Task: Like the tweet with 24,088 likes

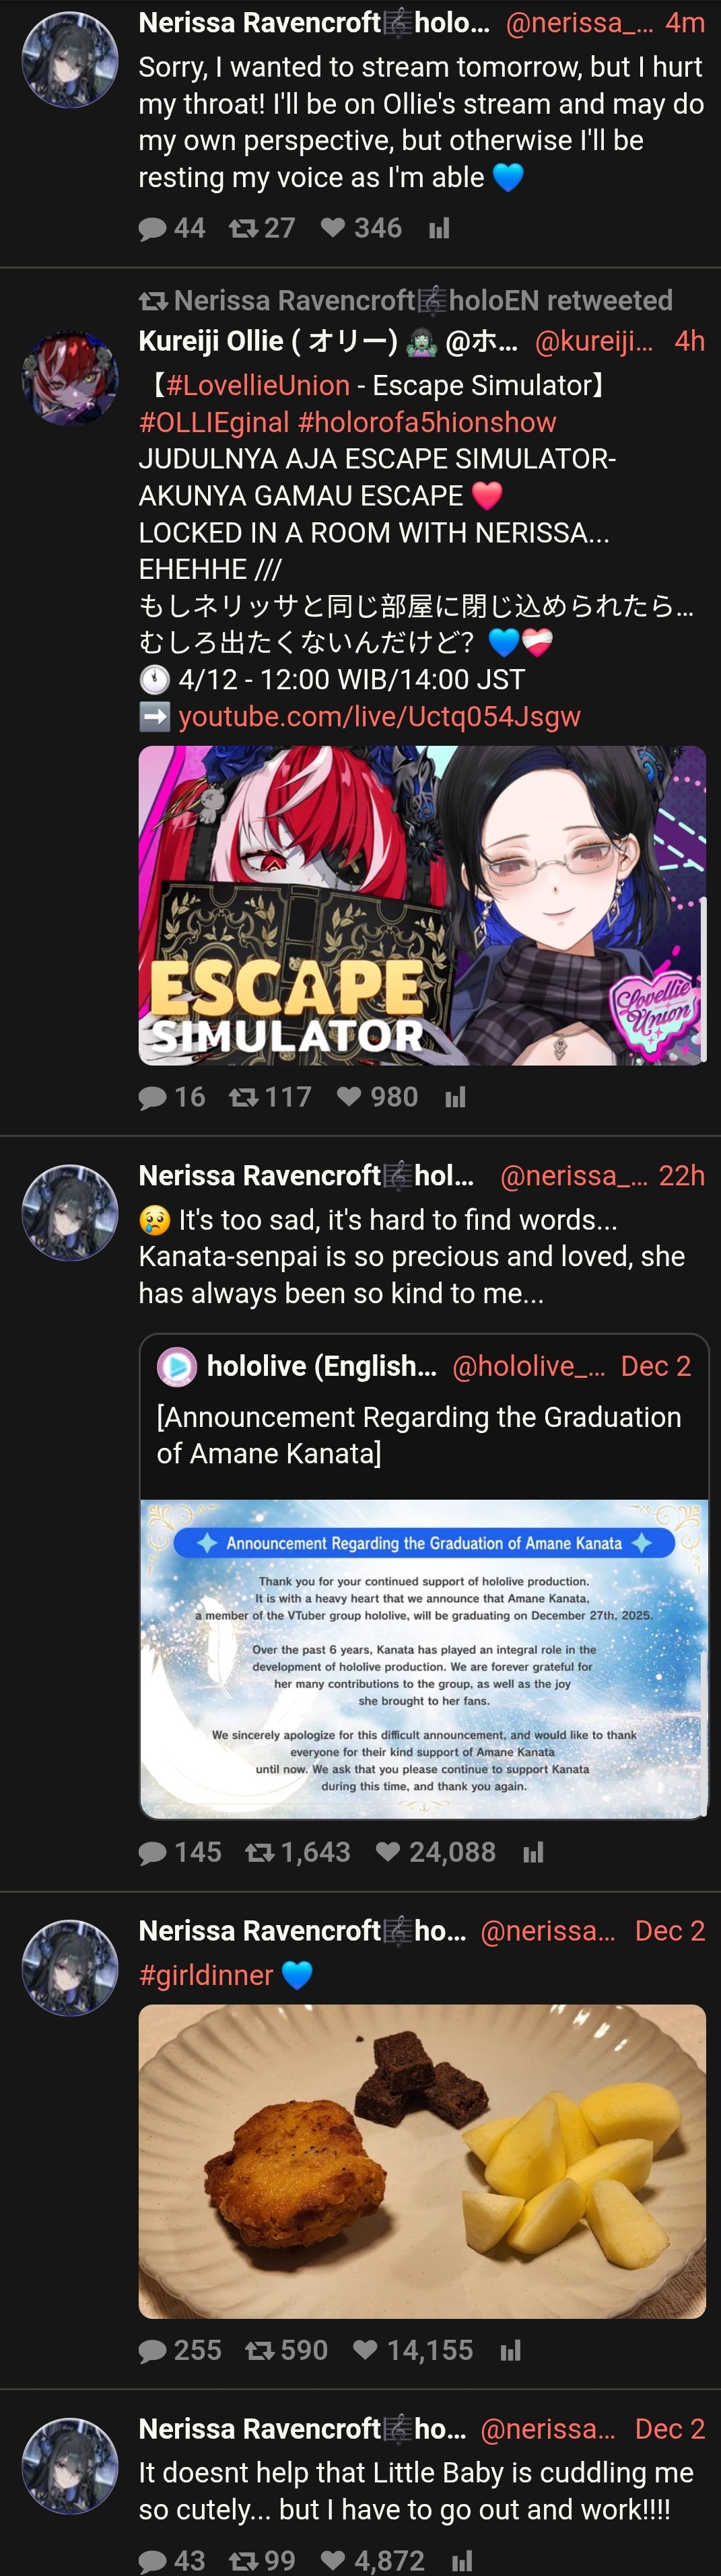Action: [435, 1852]
